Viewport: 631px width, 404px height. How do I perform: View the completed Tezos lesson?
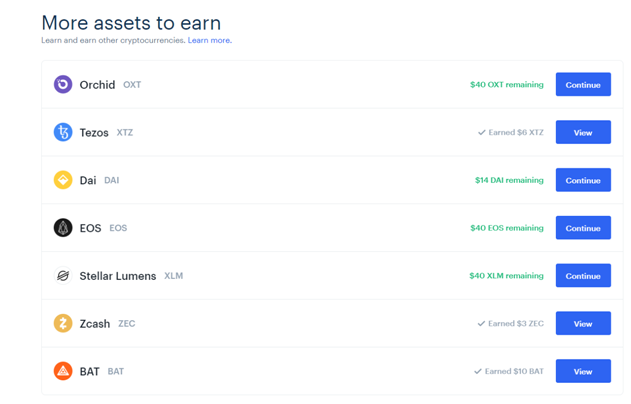[x=583, y=132]
